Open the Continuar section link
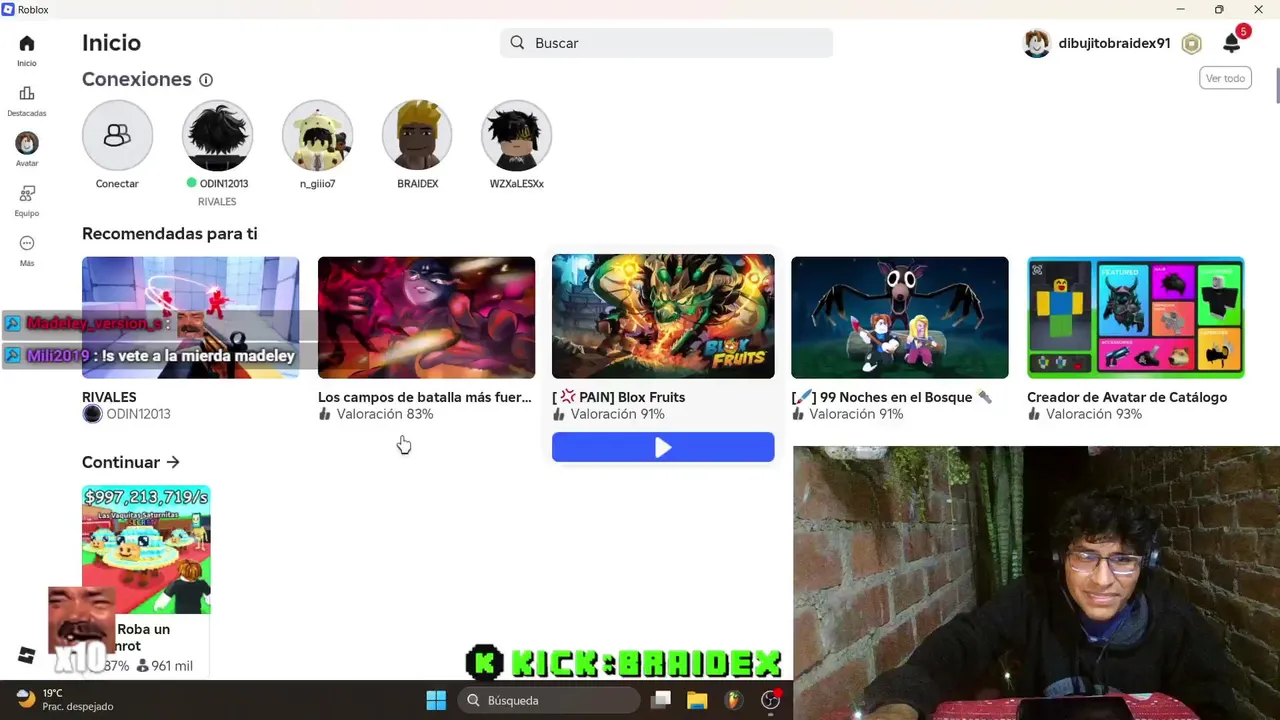This screenshot has height=720, width=1280. tap(131, 462)
